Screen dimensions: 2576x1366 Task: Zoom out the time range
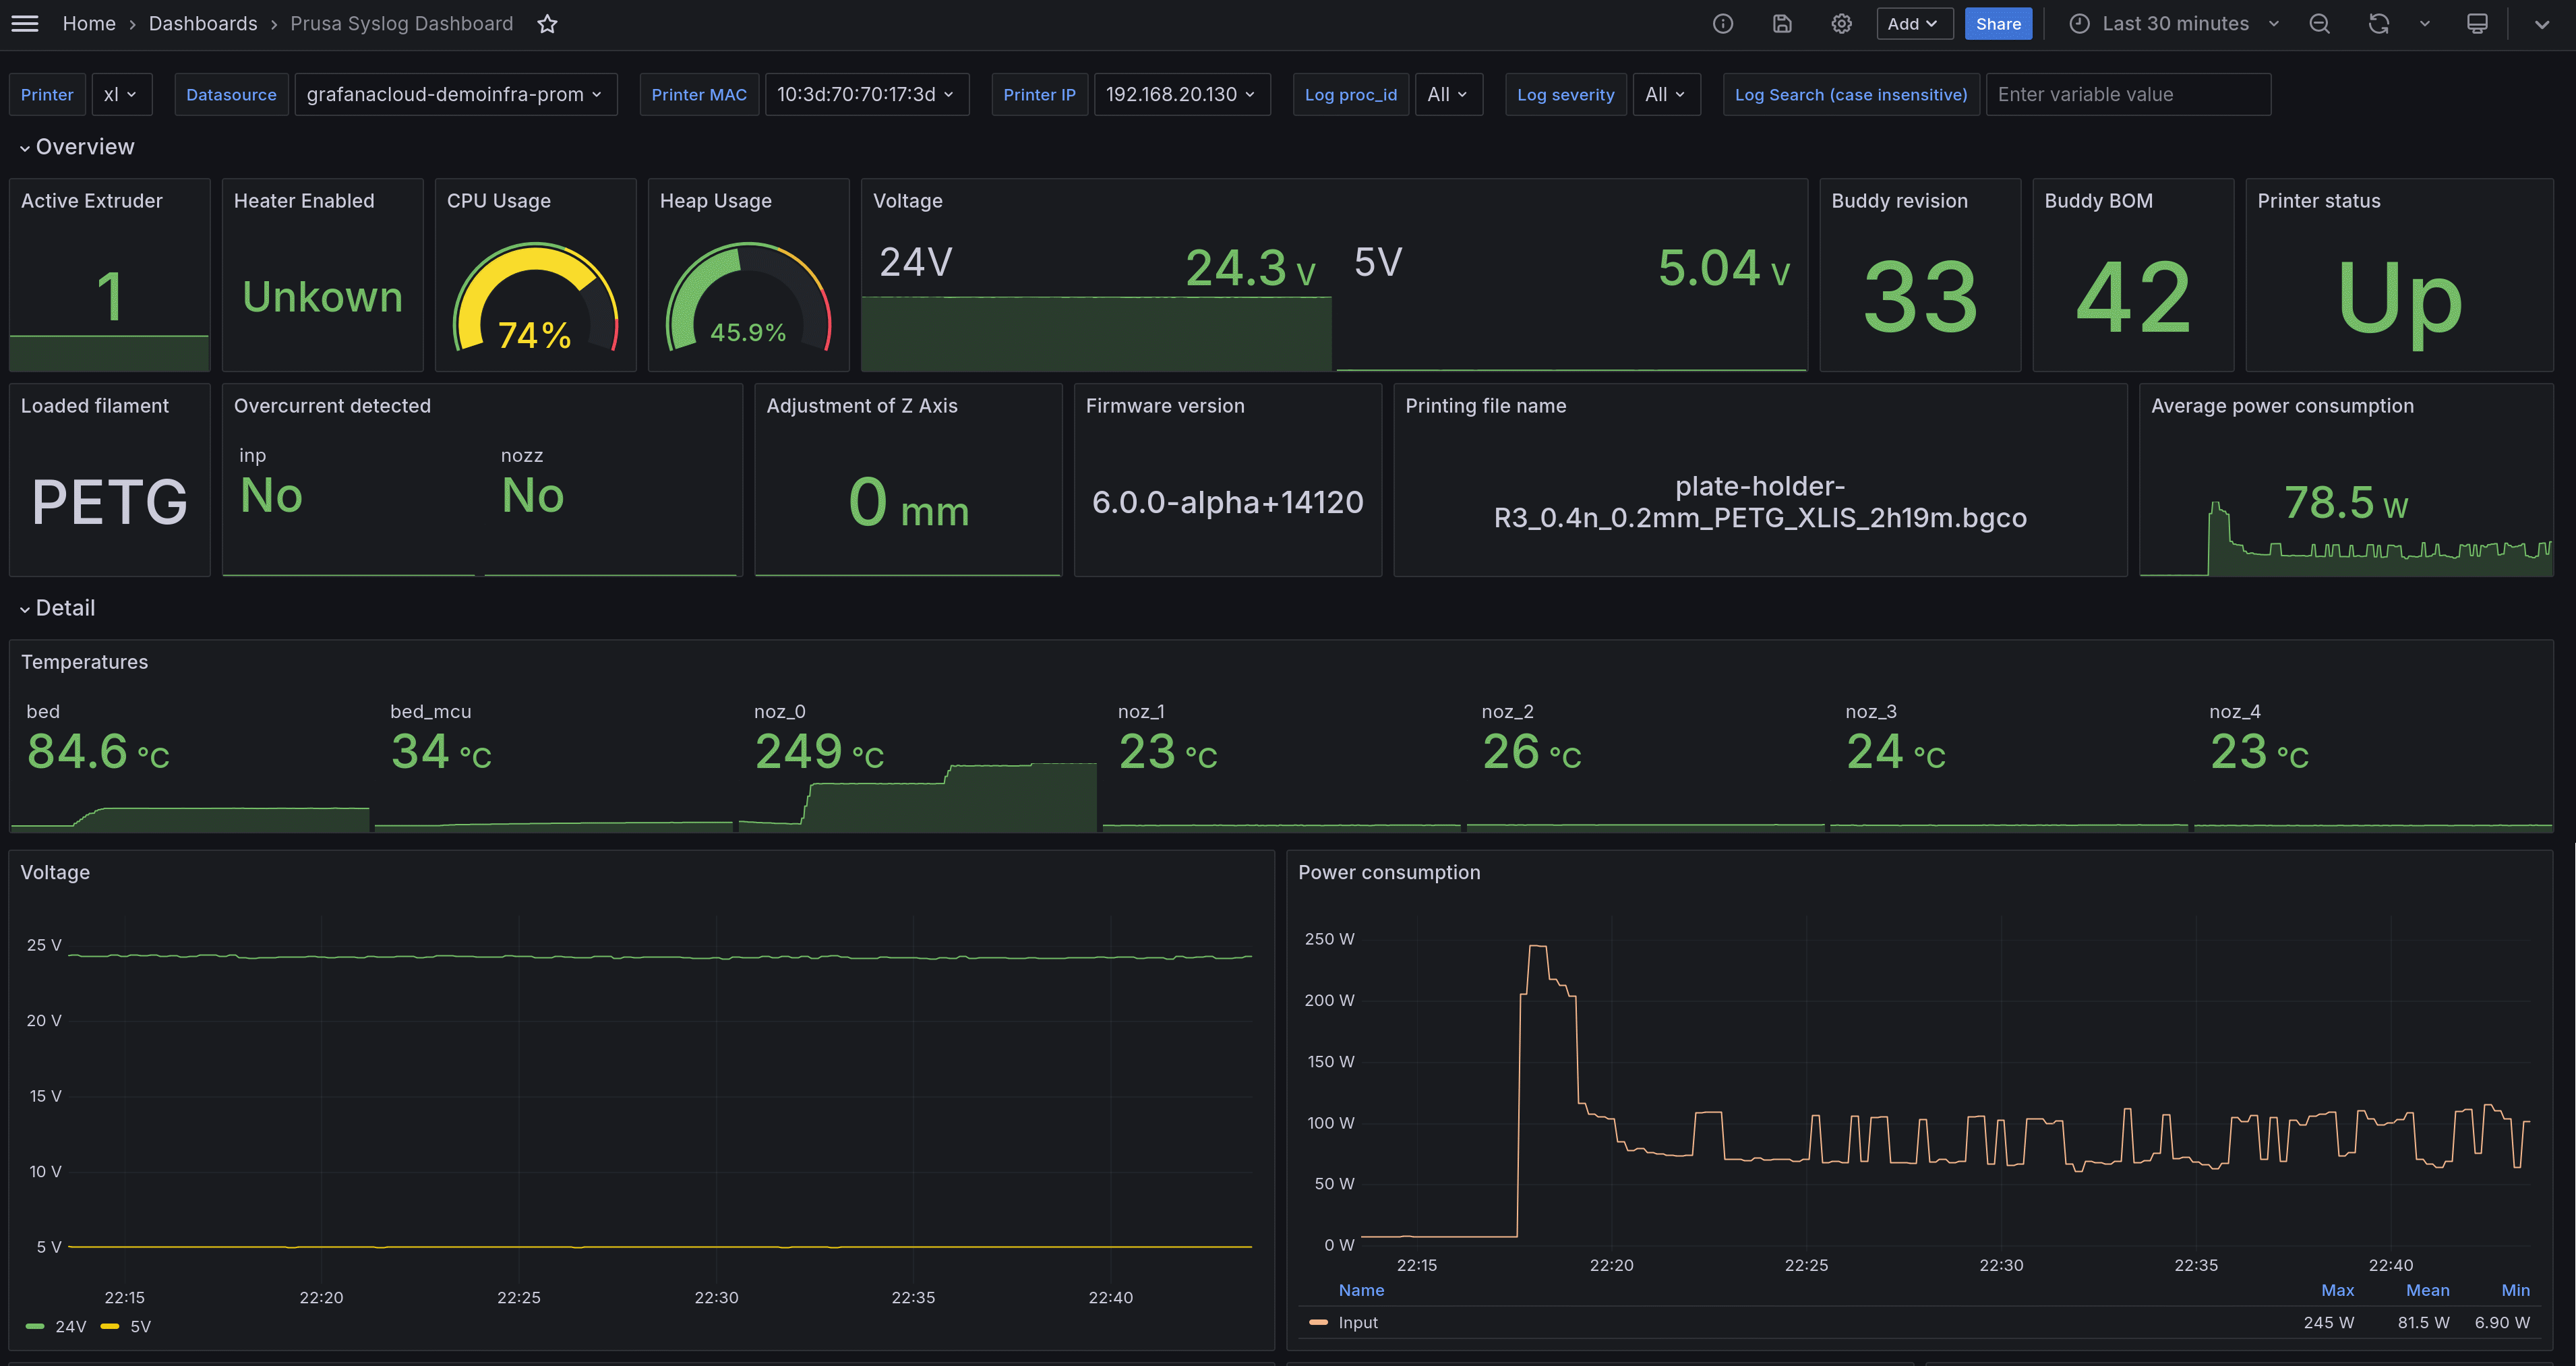(2320, 23)
